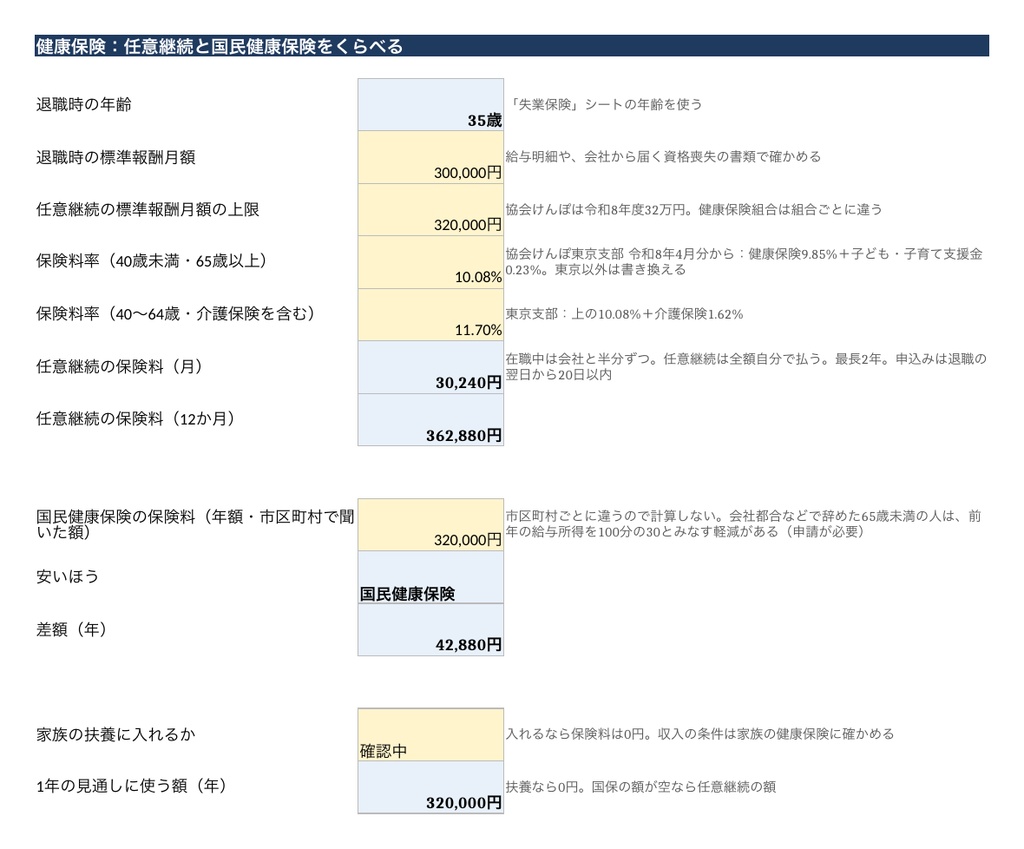The height and width of the screenshot is (849, 1024).
Task: Click the label 任意継続の保険料（月）
Action: point(120,366)
